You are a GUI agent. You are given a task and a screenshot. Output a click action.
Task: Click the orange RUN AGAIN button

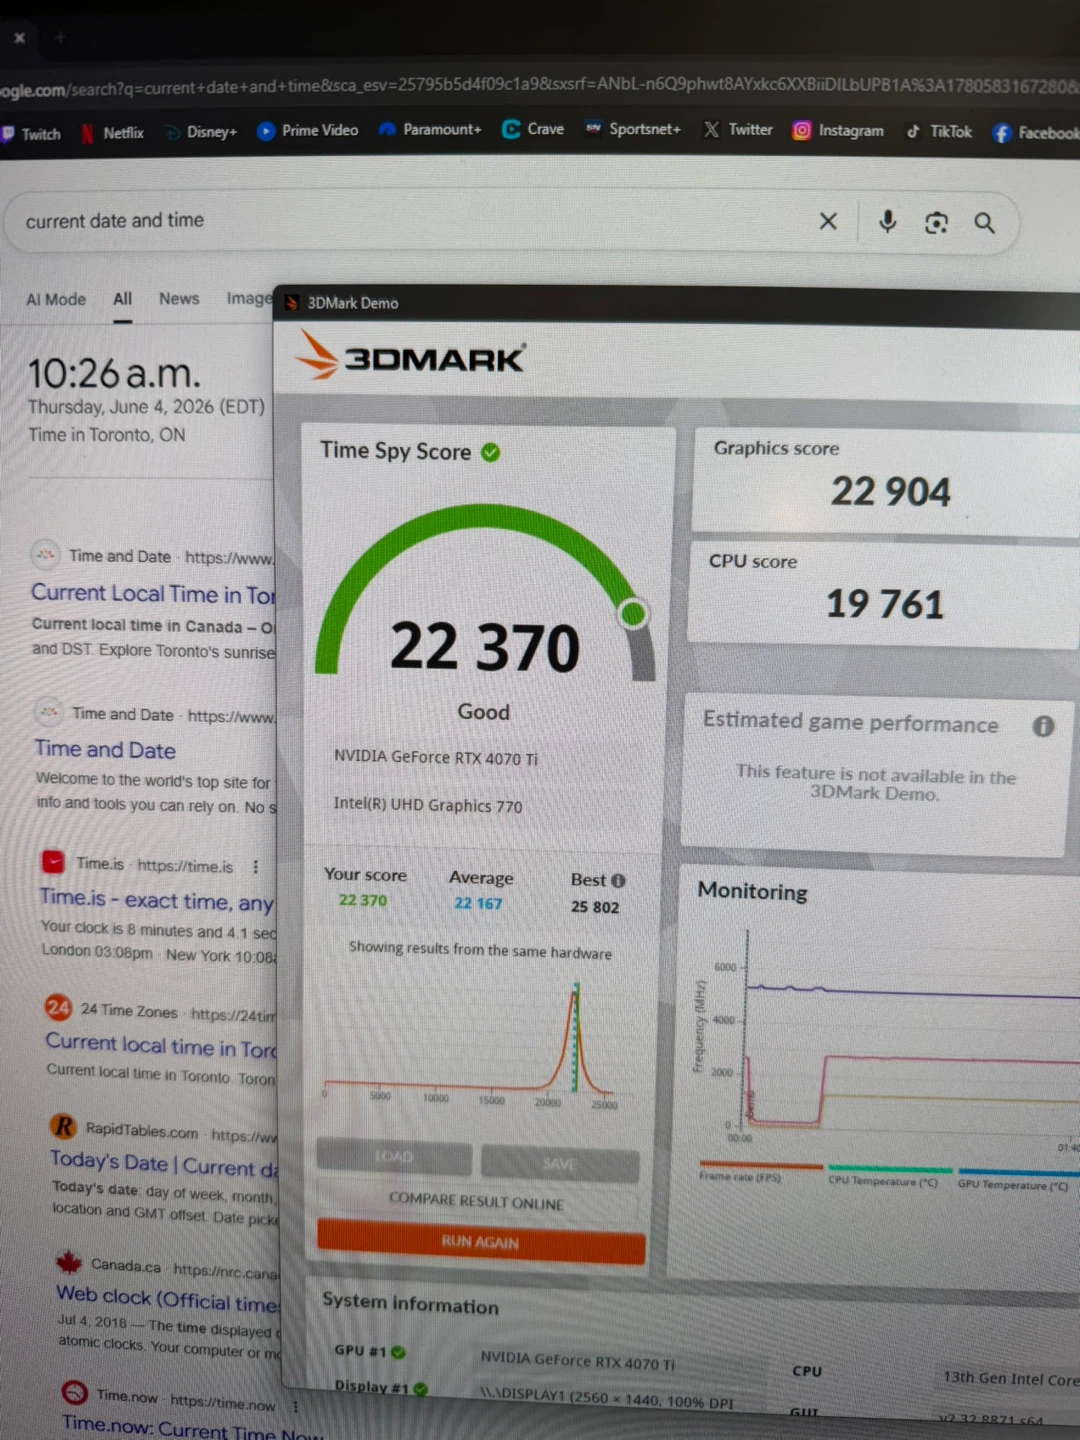pos(481,1241)
